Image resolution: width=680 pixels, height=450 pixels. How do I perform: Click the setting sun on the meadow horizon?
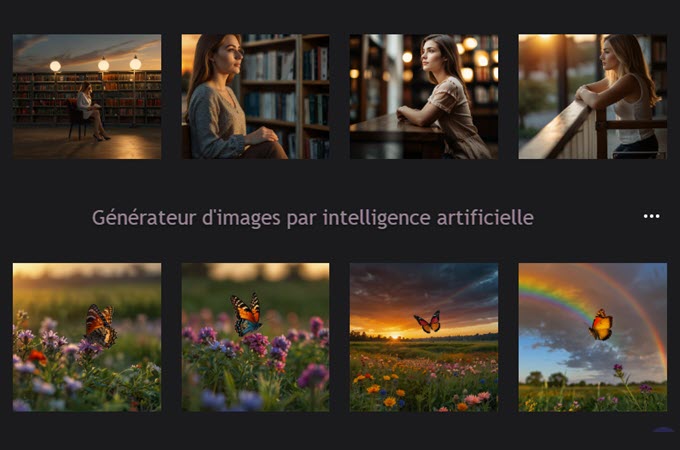click(394, 335)
